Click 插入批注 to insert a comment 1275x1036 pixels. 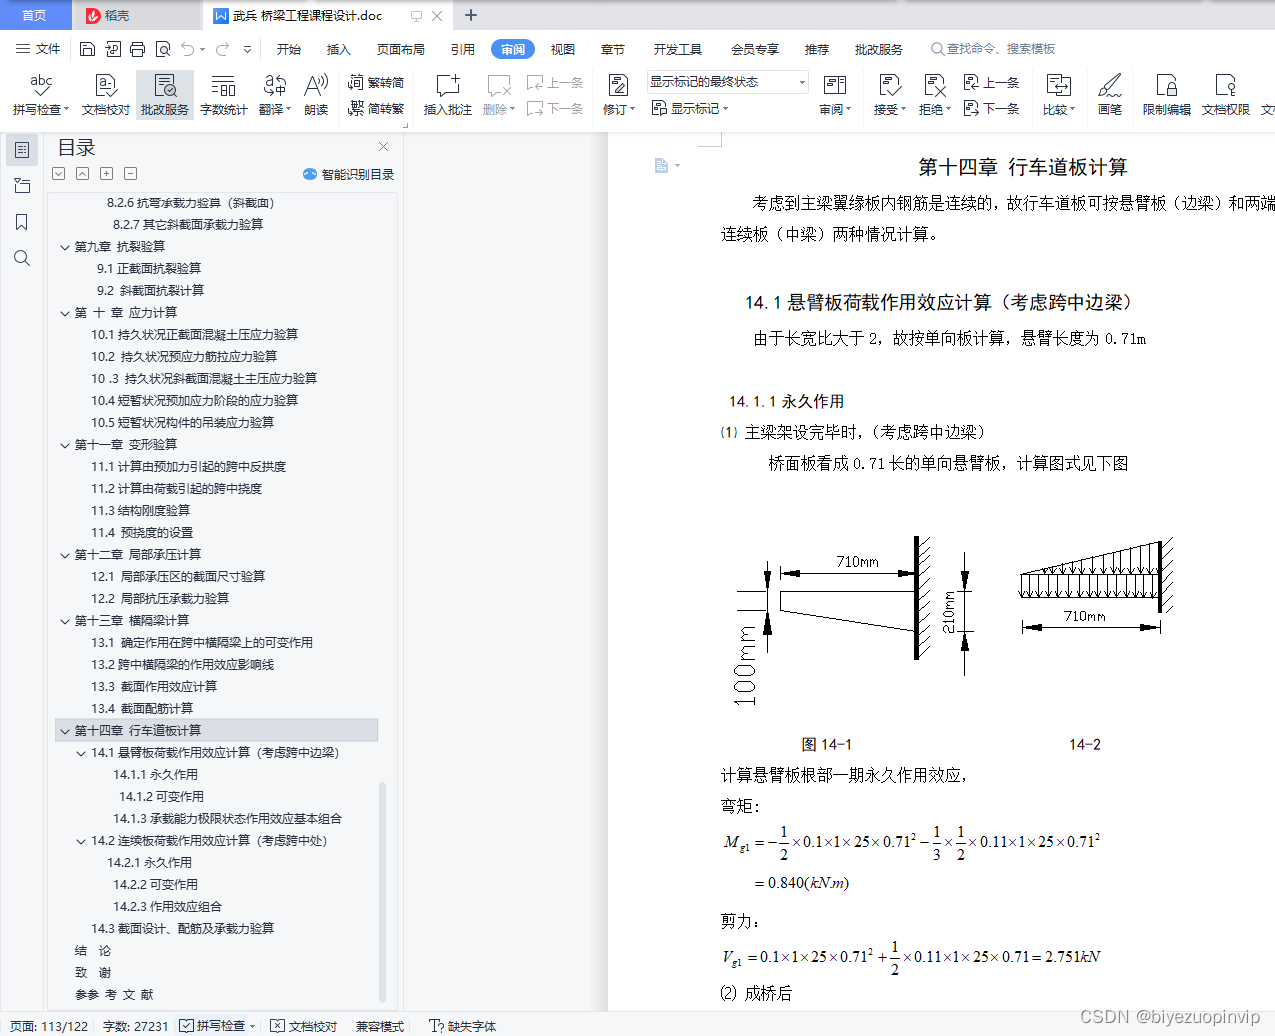447,95
